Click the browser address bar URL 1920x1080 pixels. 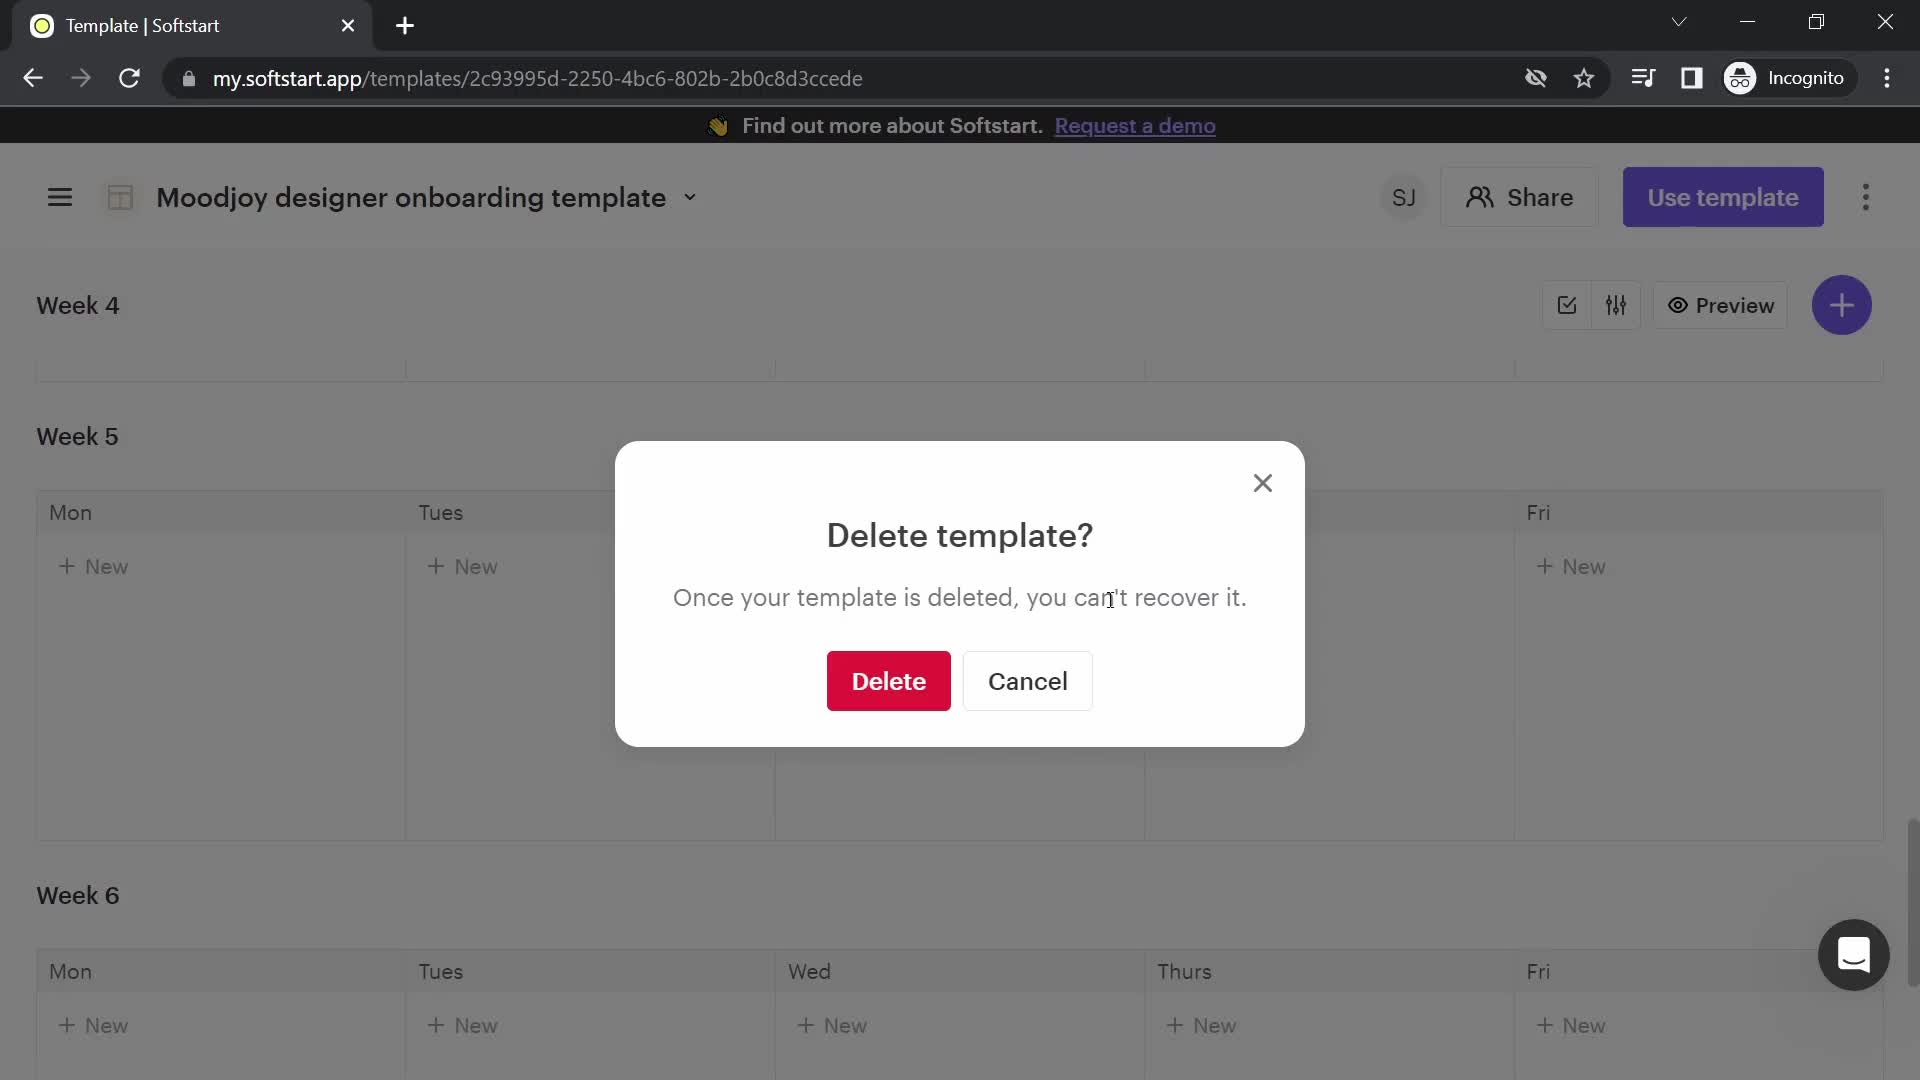point(537,79)
